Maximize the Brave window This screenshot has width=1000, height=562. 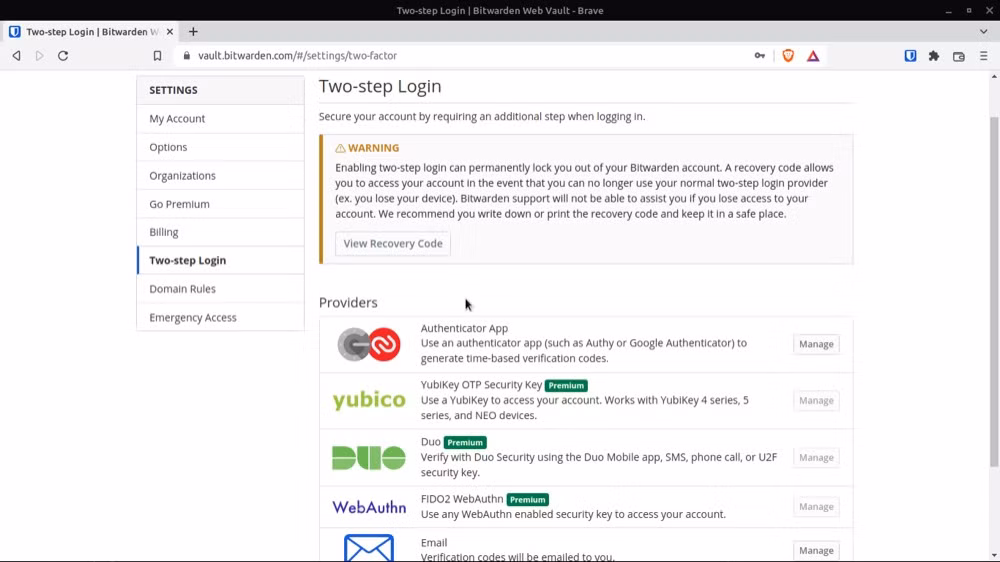969,11
